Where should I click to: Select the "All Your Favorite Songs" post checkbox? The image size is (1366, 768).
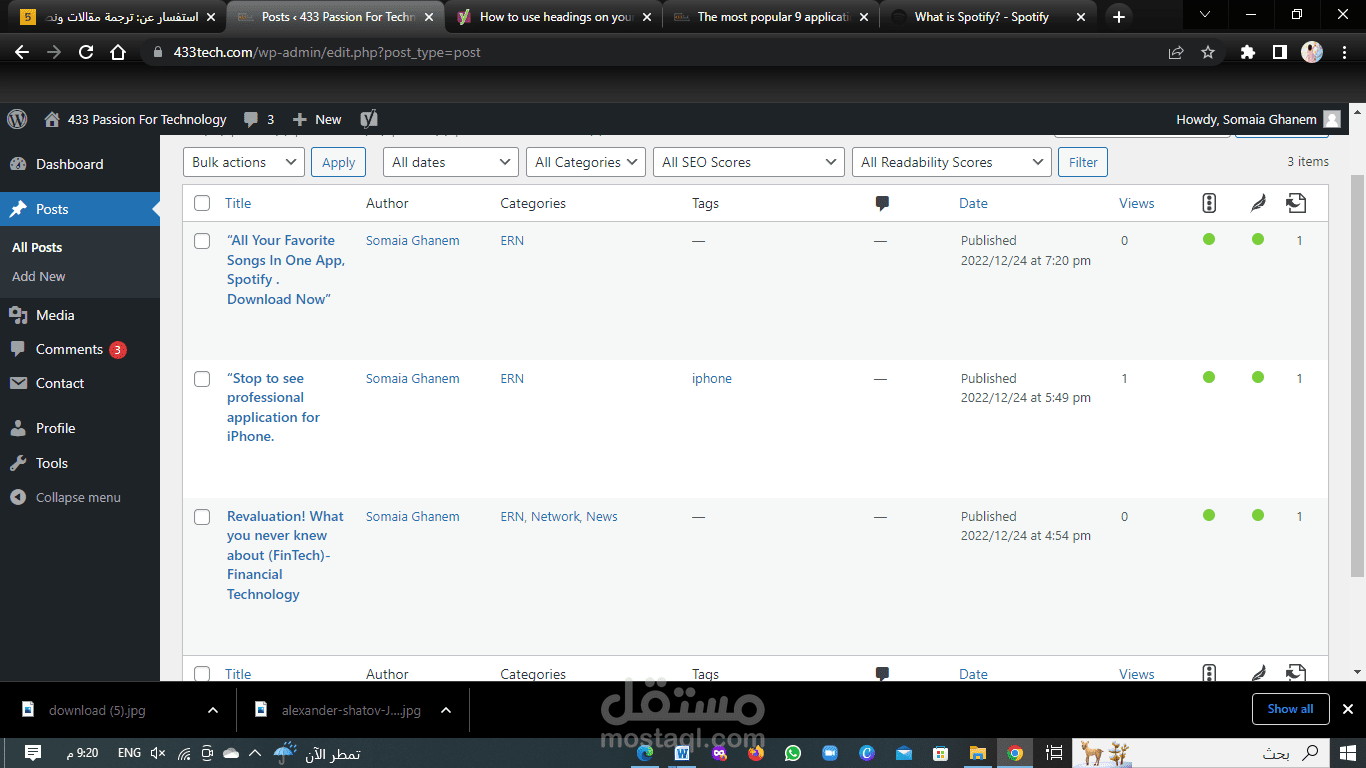point(202,241)
